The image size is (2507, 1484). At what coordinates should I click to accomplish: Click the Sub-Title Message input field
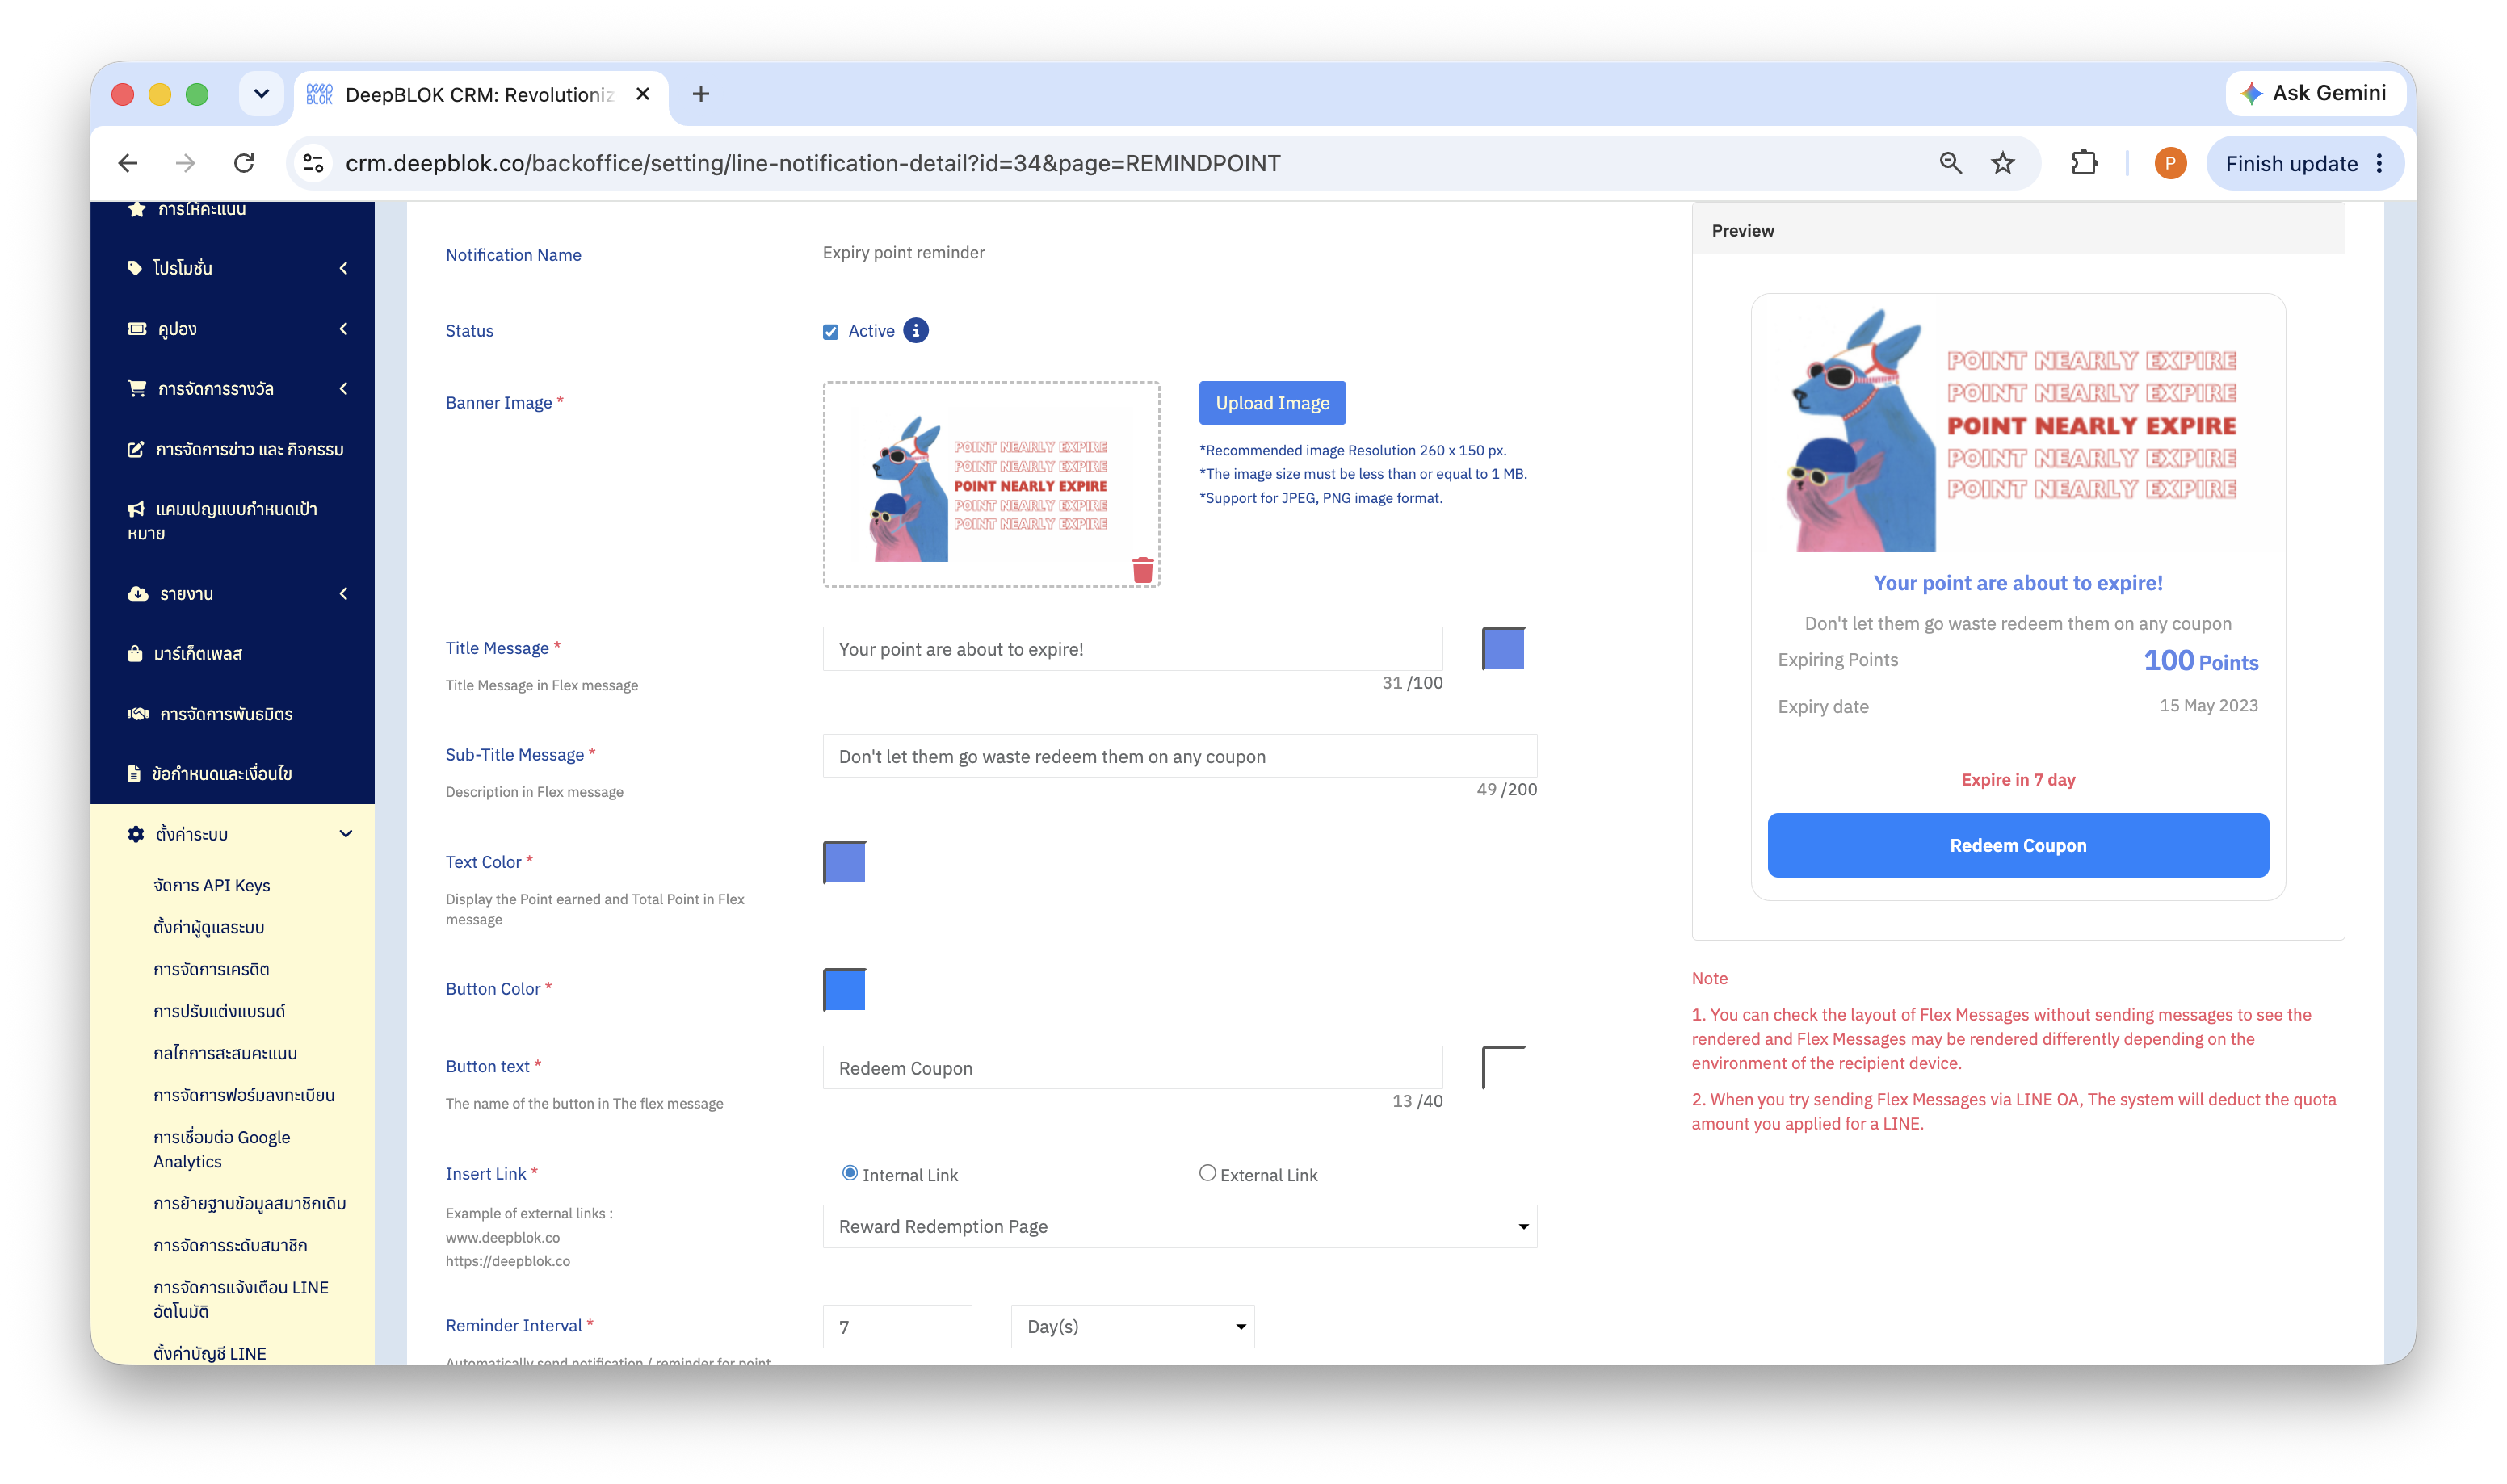click(1179, 756)
